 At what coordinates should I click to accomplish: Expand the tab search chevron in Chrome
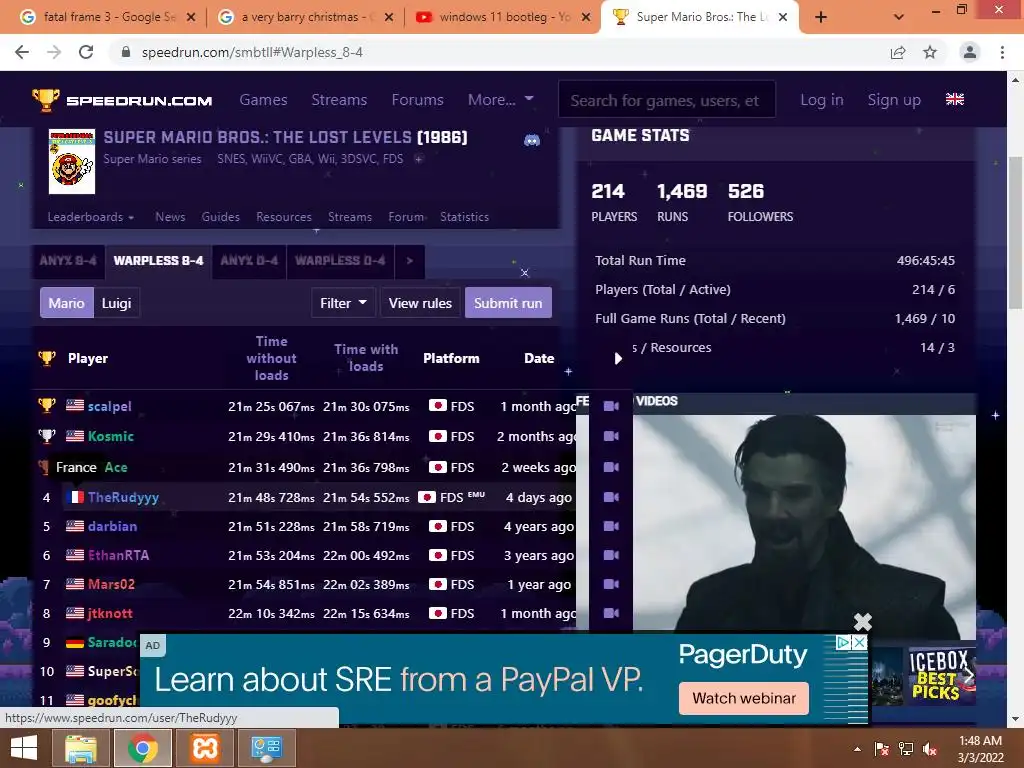pyautogui.click(x=899, y=17)
